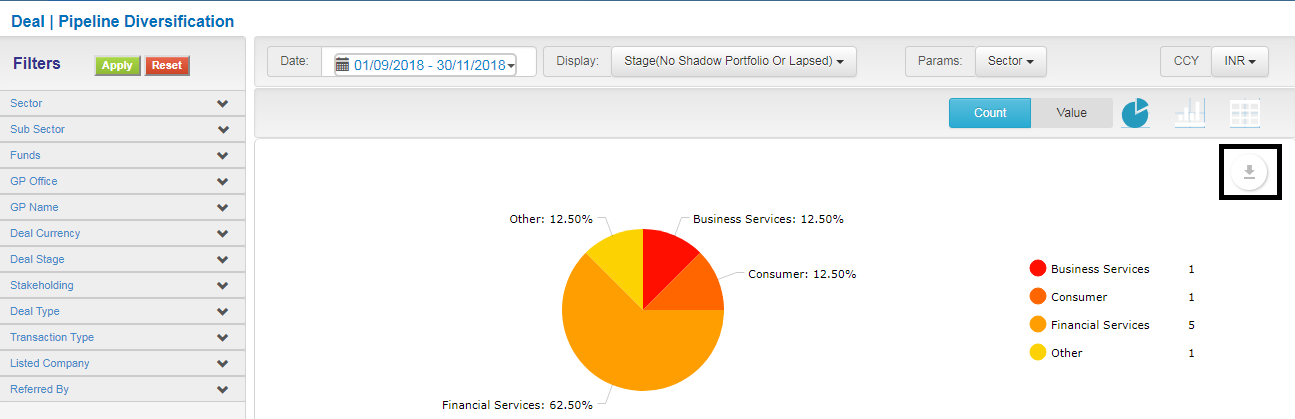Screen dimensions: 1295x419
Task: Open the INR currency dropdown
Action: point(1239,61)
